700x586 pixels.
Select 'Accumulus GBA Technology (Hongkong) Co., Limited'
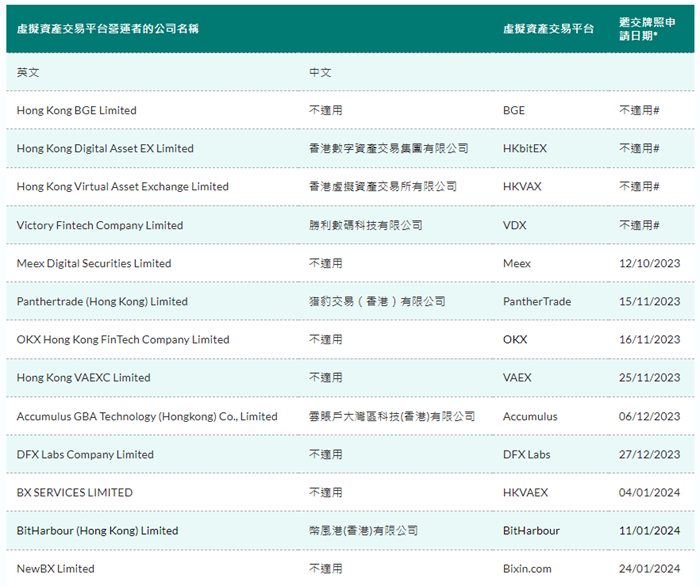tap(147, 416)
